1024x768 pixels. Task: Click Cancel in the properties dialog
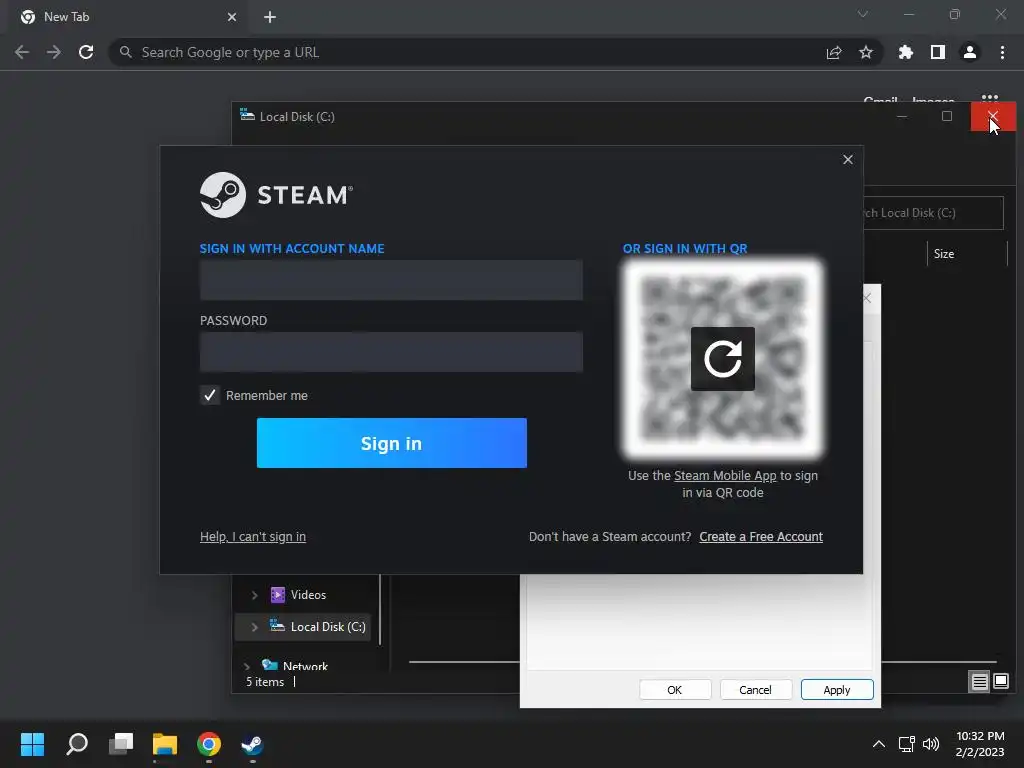click(755, 690)
